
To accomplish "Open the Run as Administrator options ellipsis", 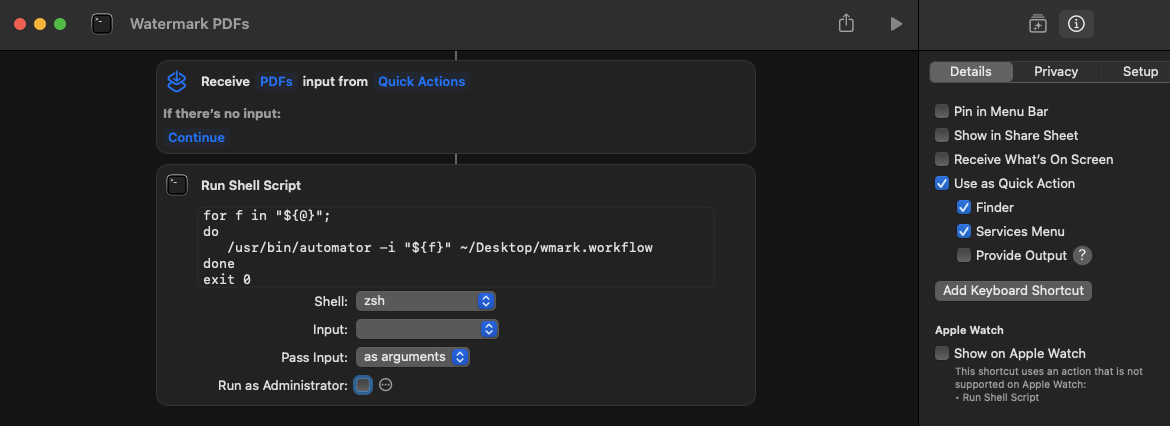I will tap(386, 385).
